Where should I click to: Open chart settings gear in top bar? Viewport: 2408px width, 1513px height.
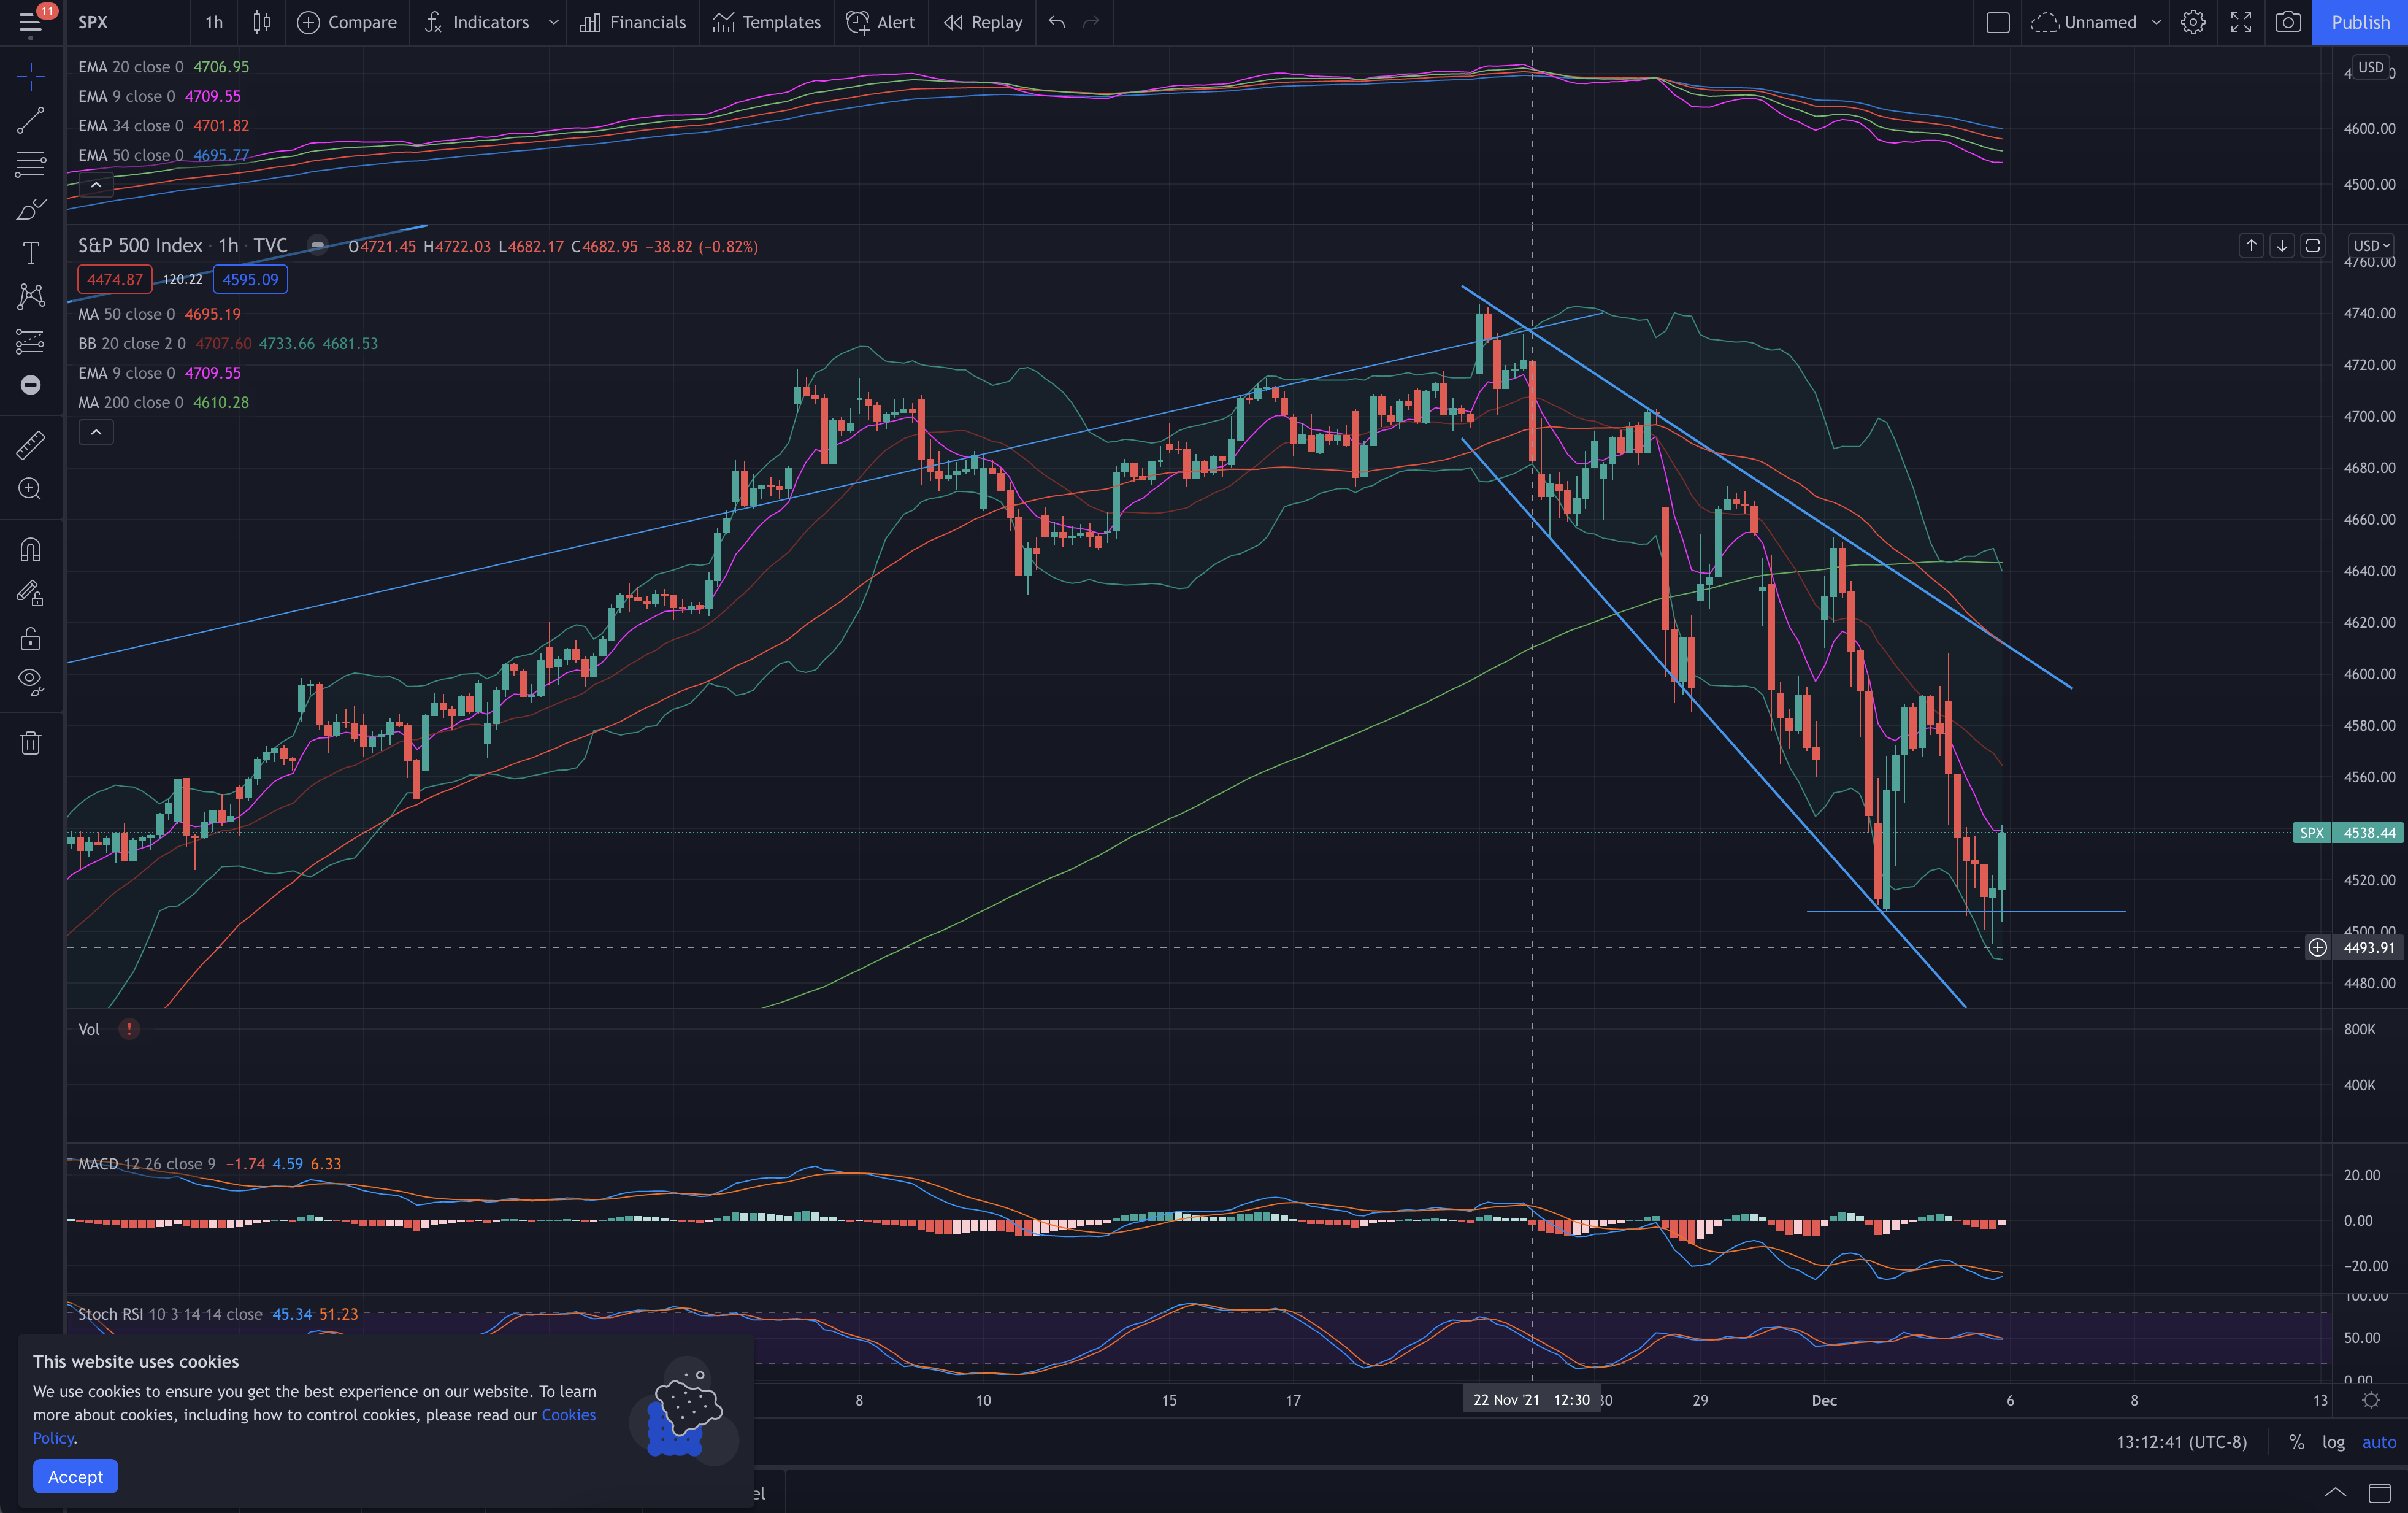coord(2192,22)
